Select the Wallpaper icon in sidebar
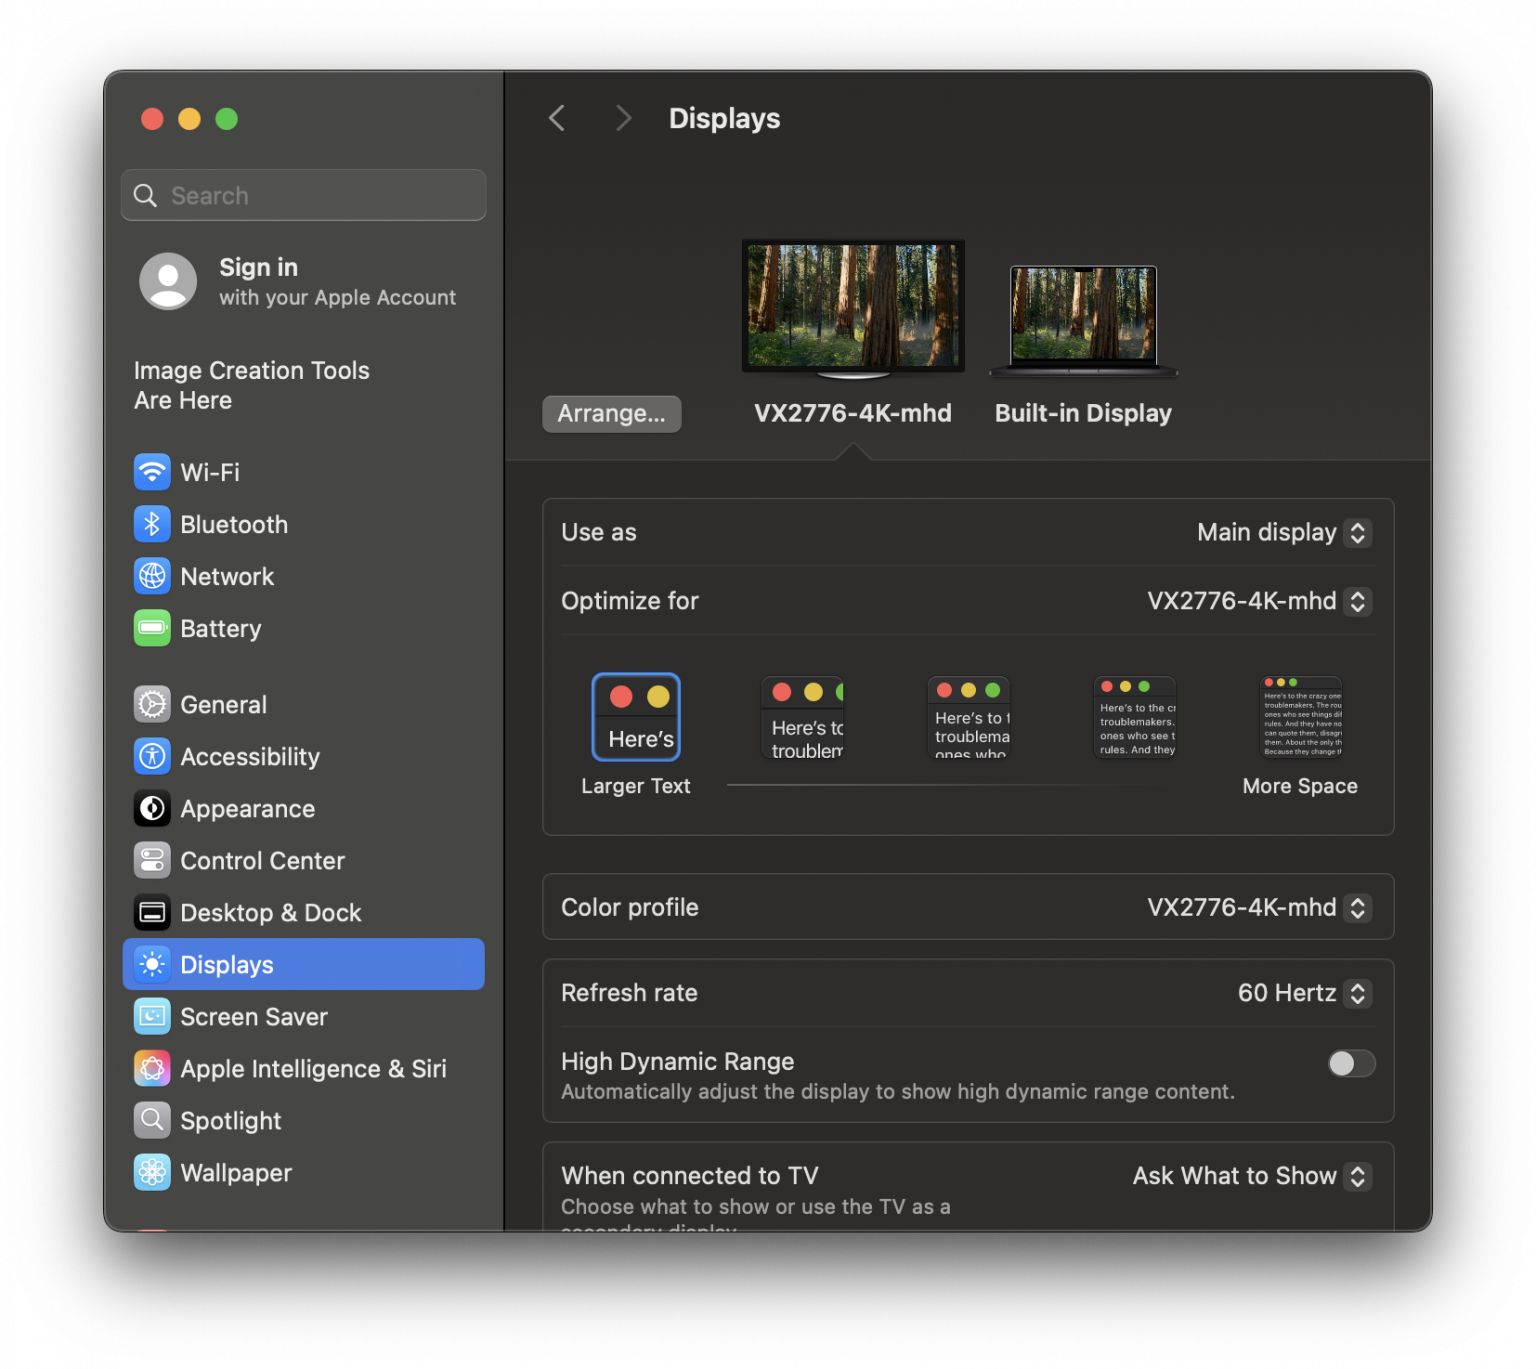This screenshot has width=1536, height=1369. pos(152,1172)
